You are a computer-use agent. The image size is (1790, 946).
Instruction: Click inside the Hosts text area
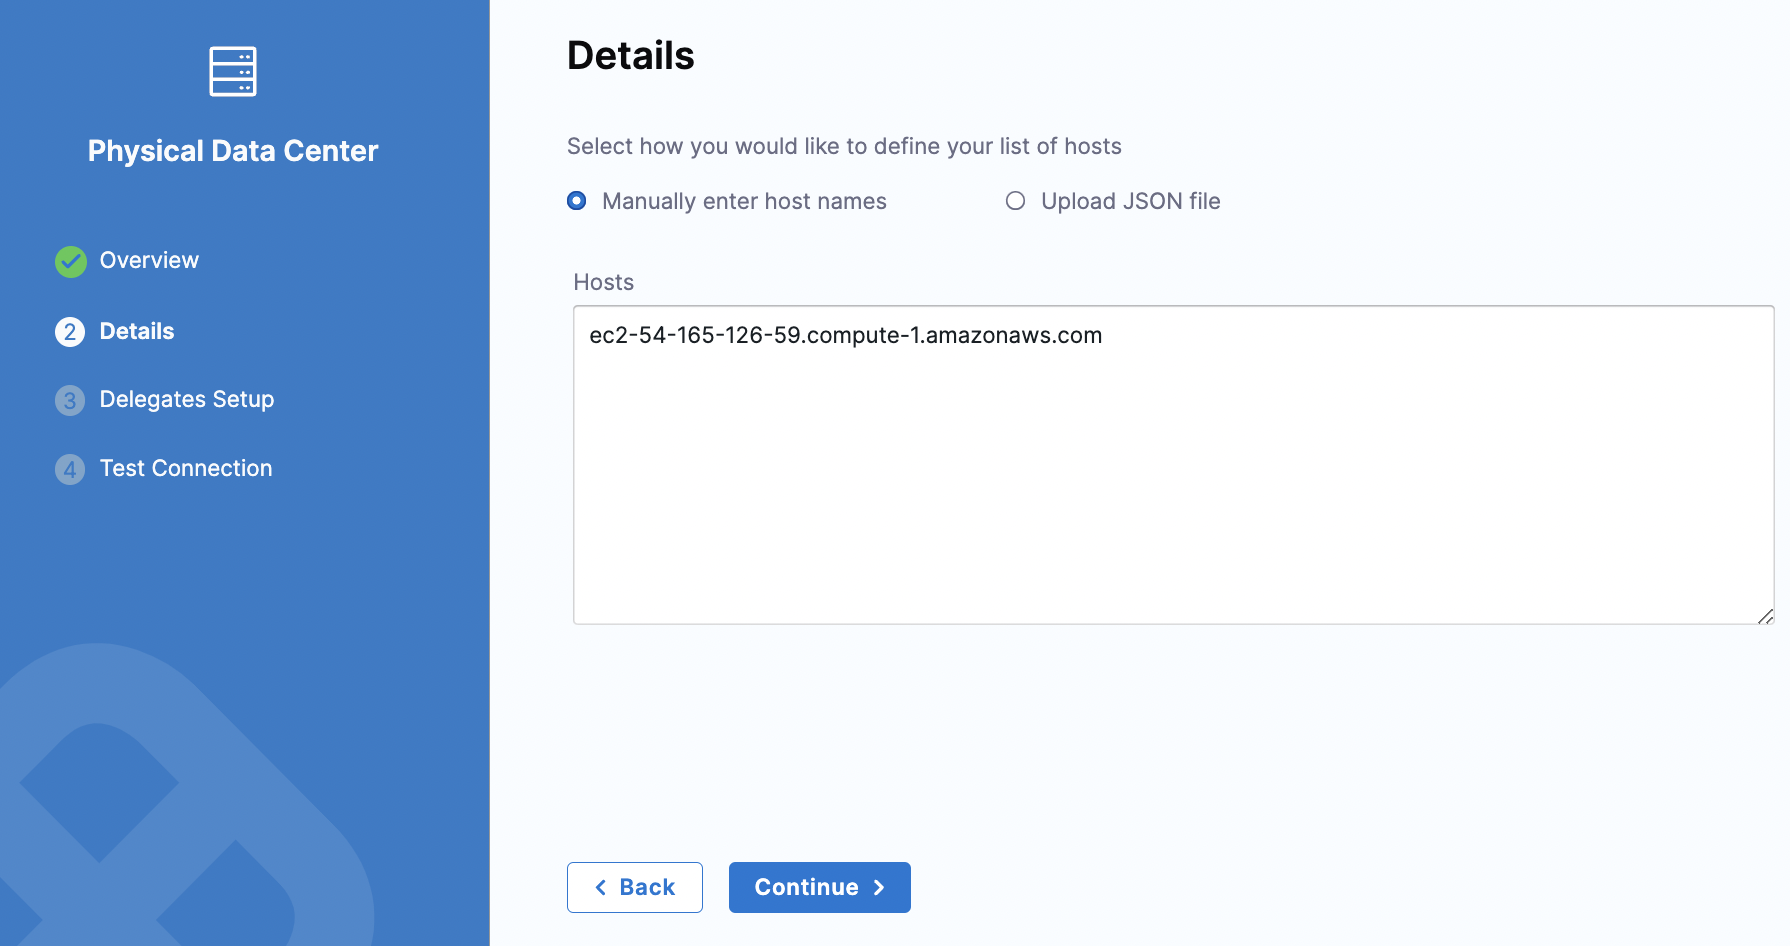[1173, 480]
